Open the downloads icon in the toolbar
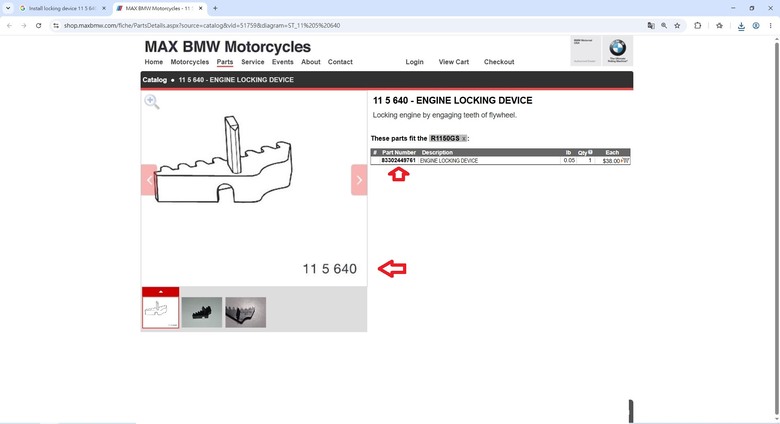The height and width of the screenshot is (424, 780). click(741, 26)
